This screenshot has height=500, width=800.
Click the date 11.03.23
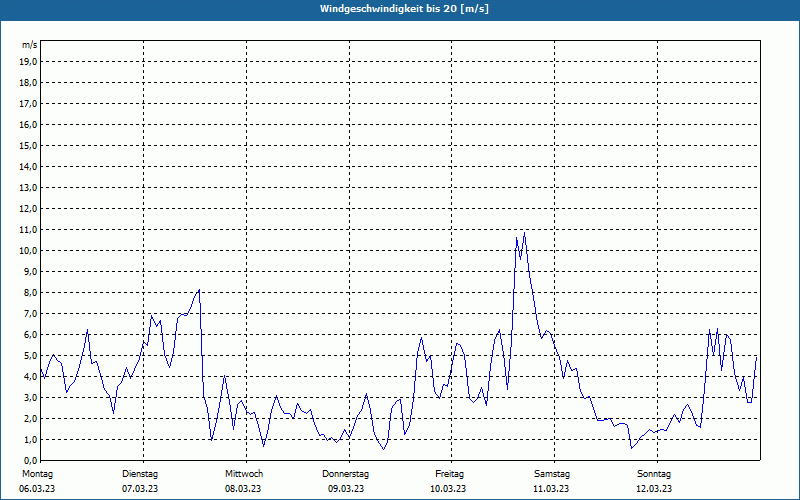tap(551, 488)
